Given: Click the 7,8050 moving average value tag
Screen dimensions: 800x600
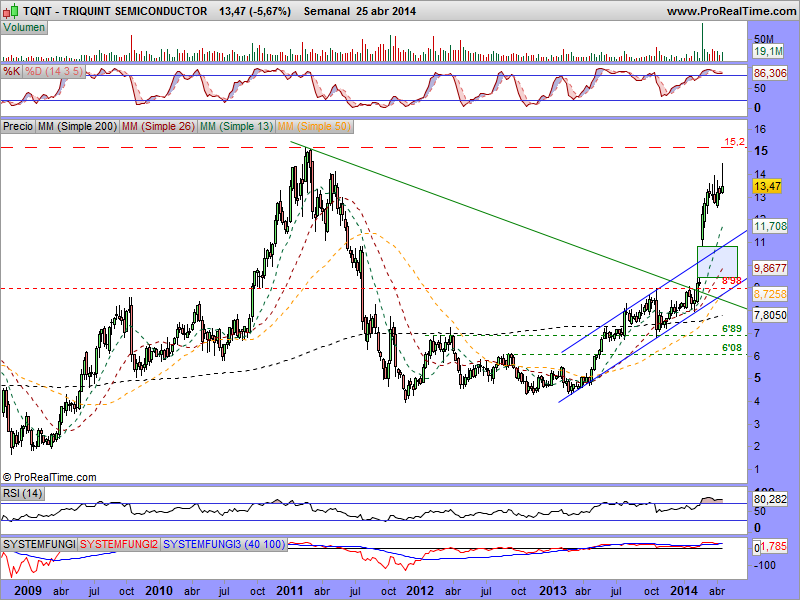Looking at the screenshot, I should (x=770, y=315).
